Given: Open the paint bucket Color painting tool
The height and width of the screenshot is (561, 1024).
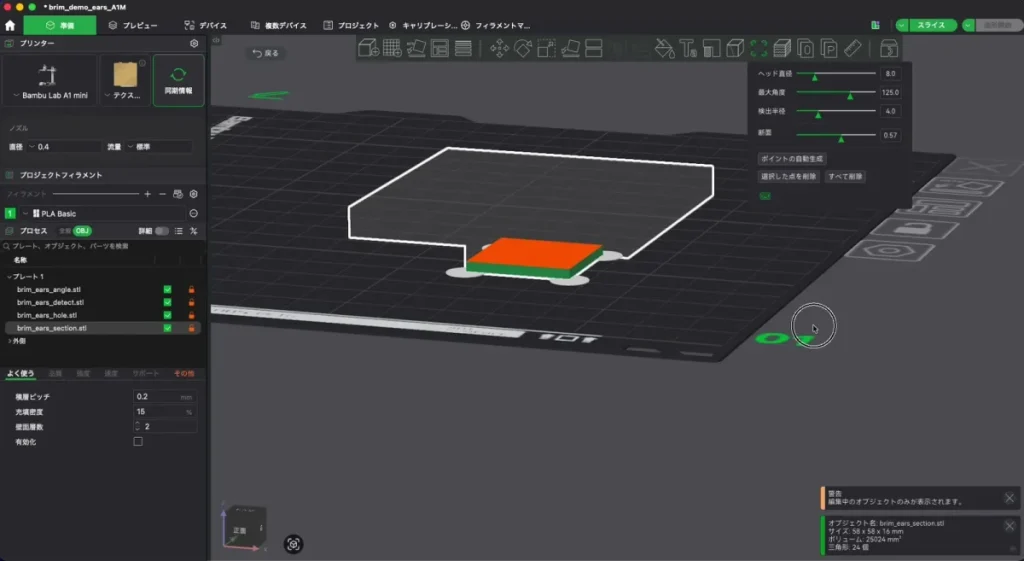Looking at the screenshot, I should tap(664, 48).
